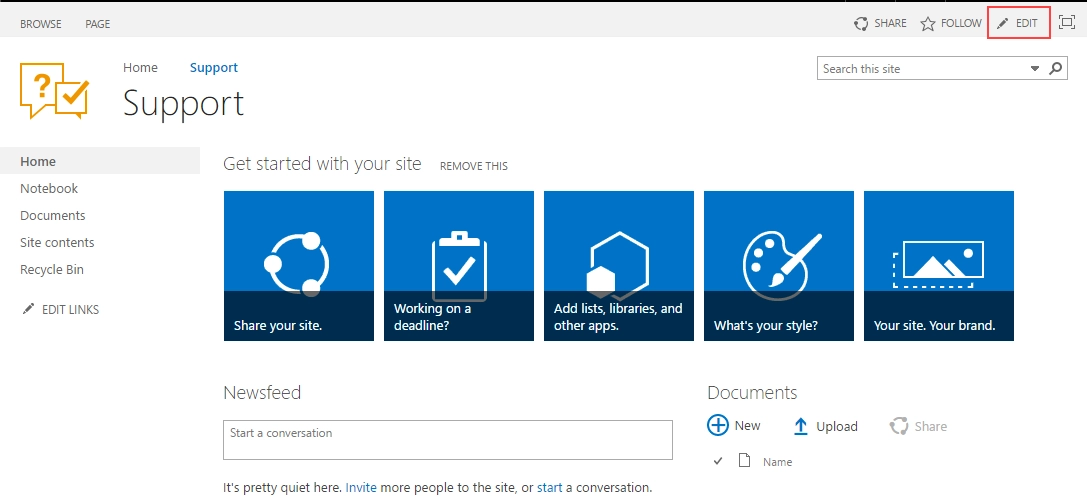Click the EDIT LINKS text

click(71, 310)
